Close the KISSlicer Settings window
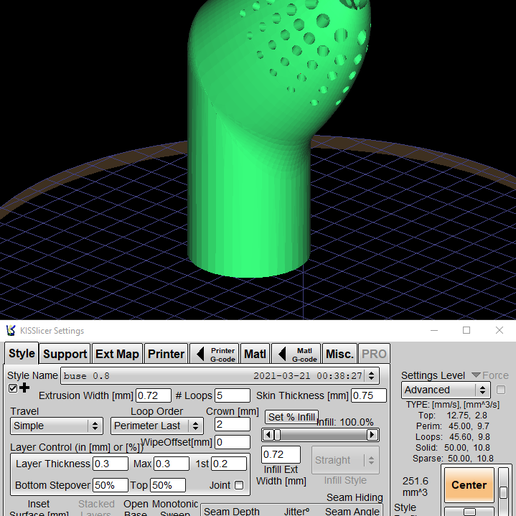The height and width of the screenshot is (516, 516). click(499, 330)
